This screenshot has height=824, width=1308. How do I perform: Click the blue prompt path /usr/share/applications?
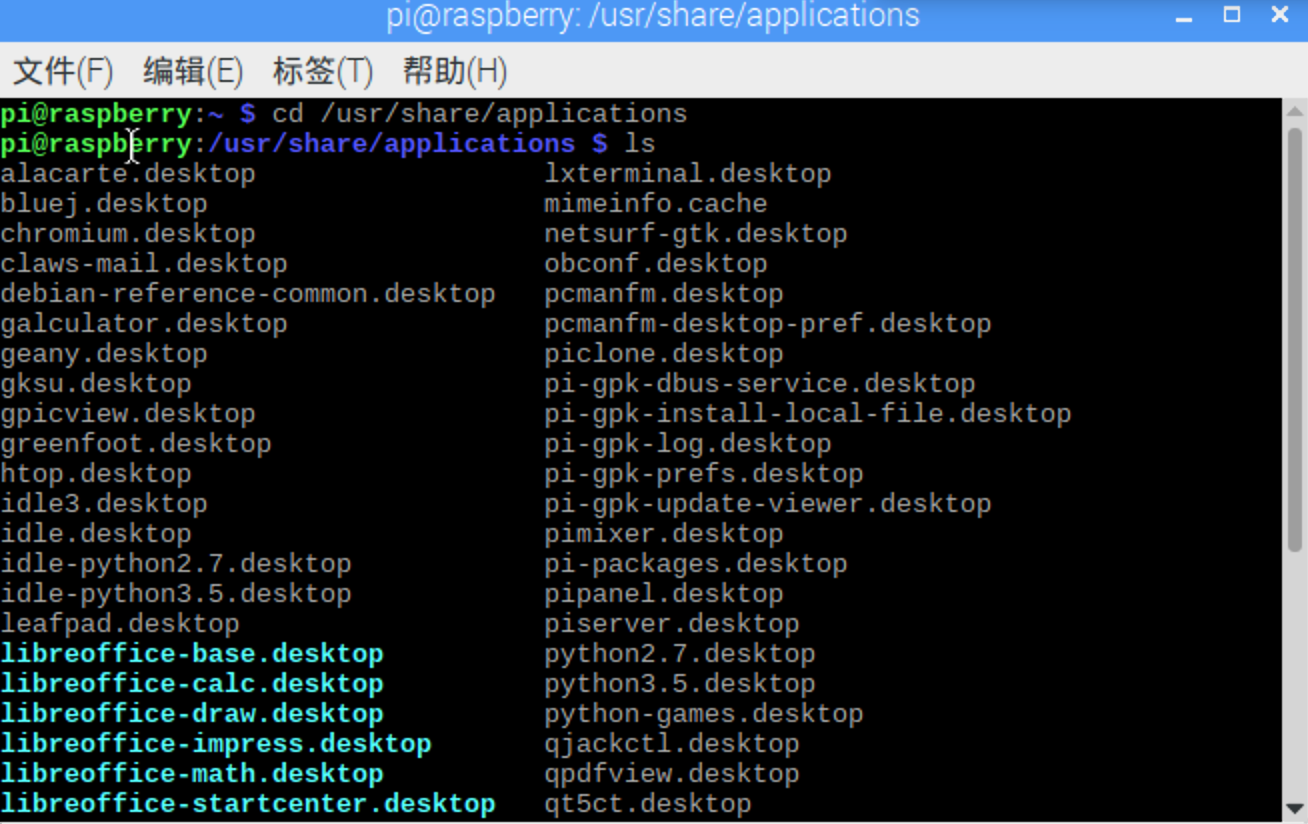(392, 144)
